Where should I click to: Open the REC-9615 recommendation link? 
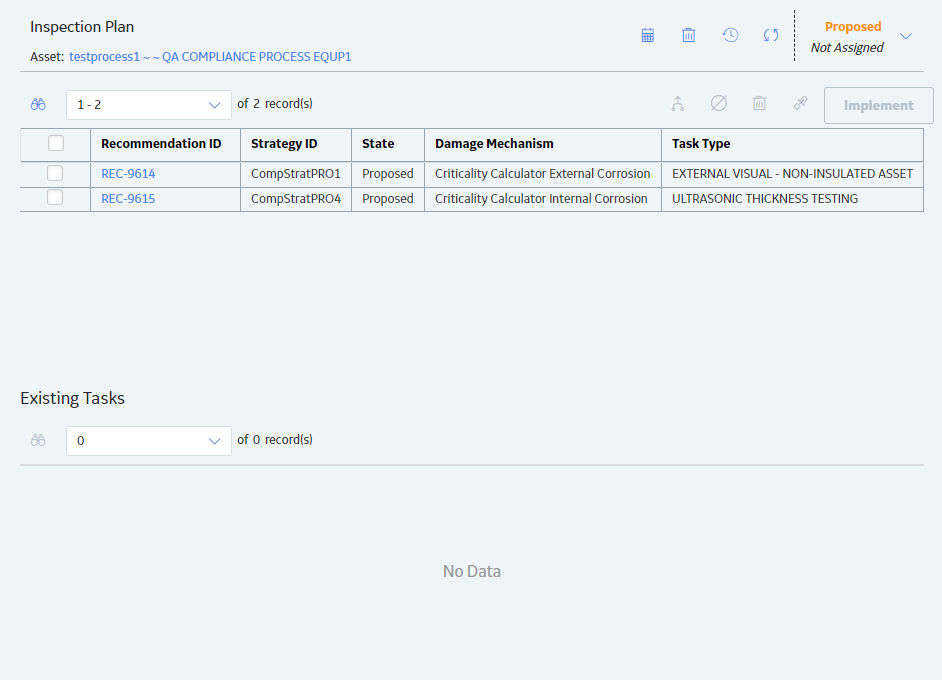[x=128, y=199]
